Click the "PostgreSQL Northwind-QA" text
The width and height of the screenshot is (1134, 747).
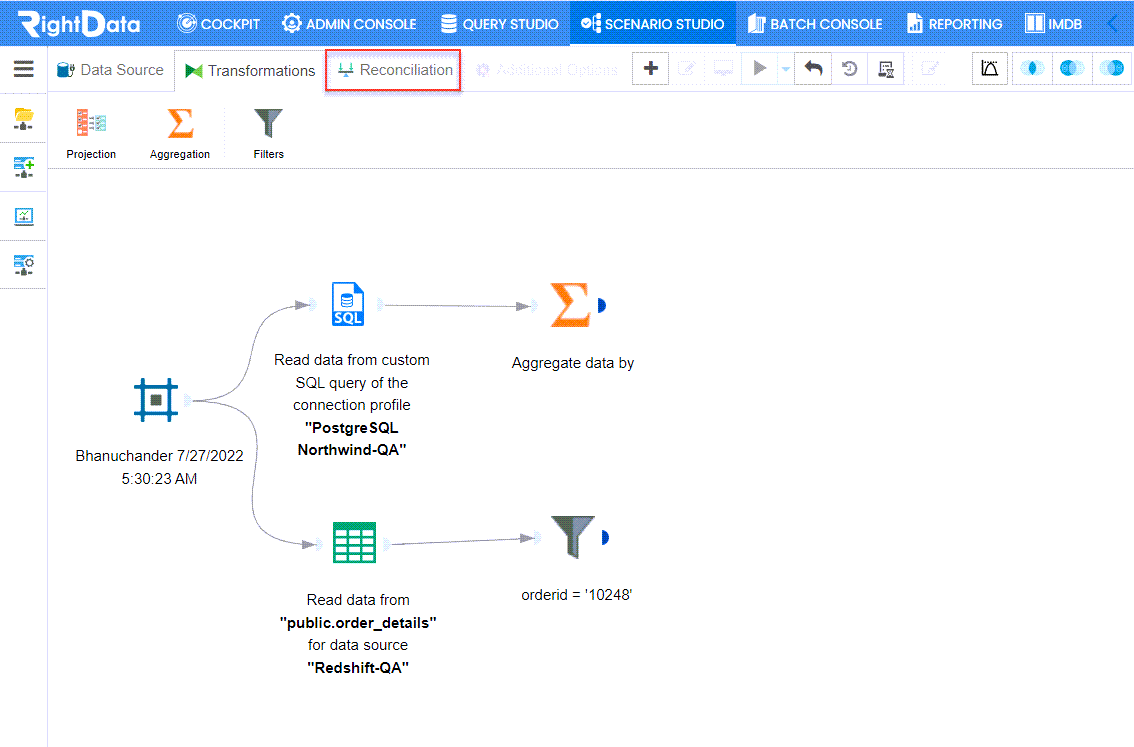click(x=352, y=439)
